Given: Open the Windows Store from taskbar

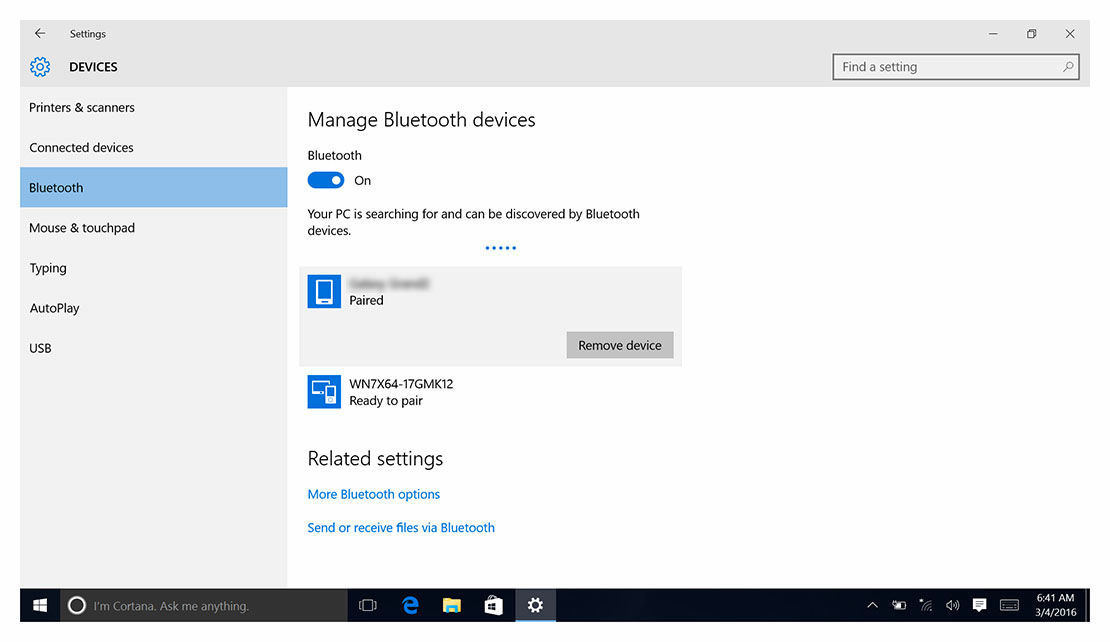Looking at the screenshot, I should pyautogui.click(x=493, y=605).
